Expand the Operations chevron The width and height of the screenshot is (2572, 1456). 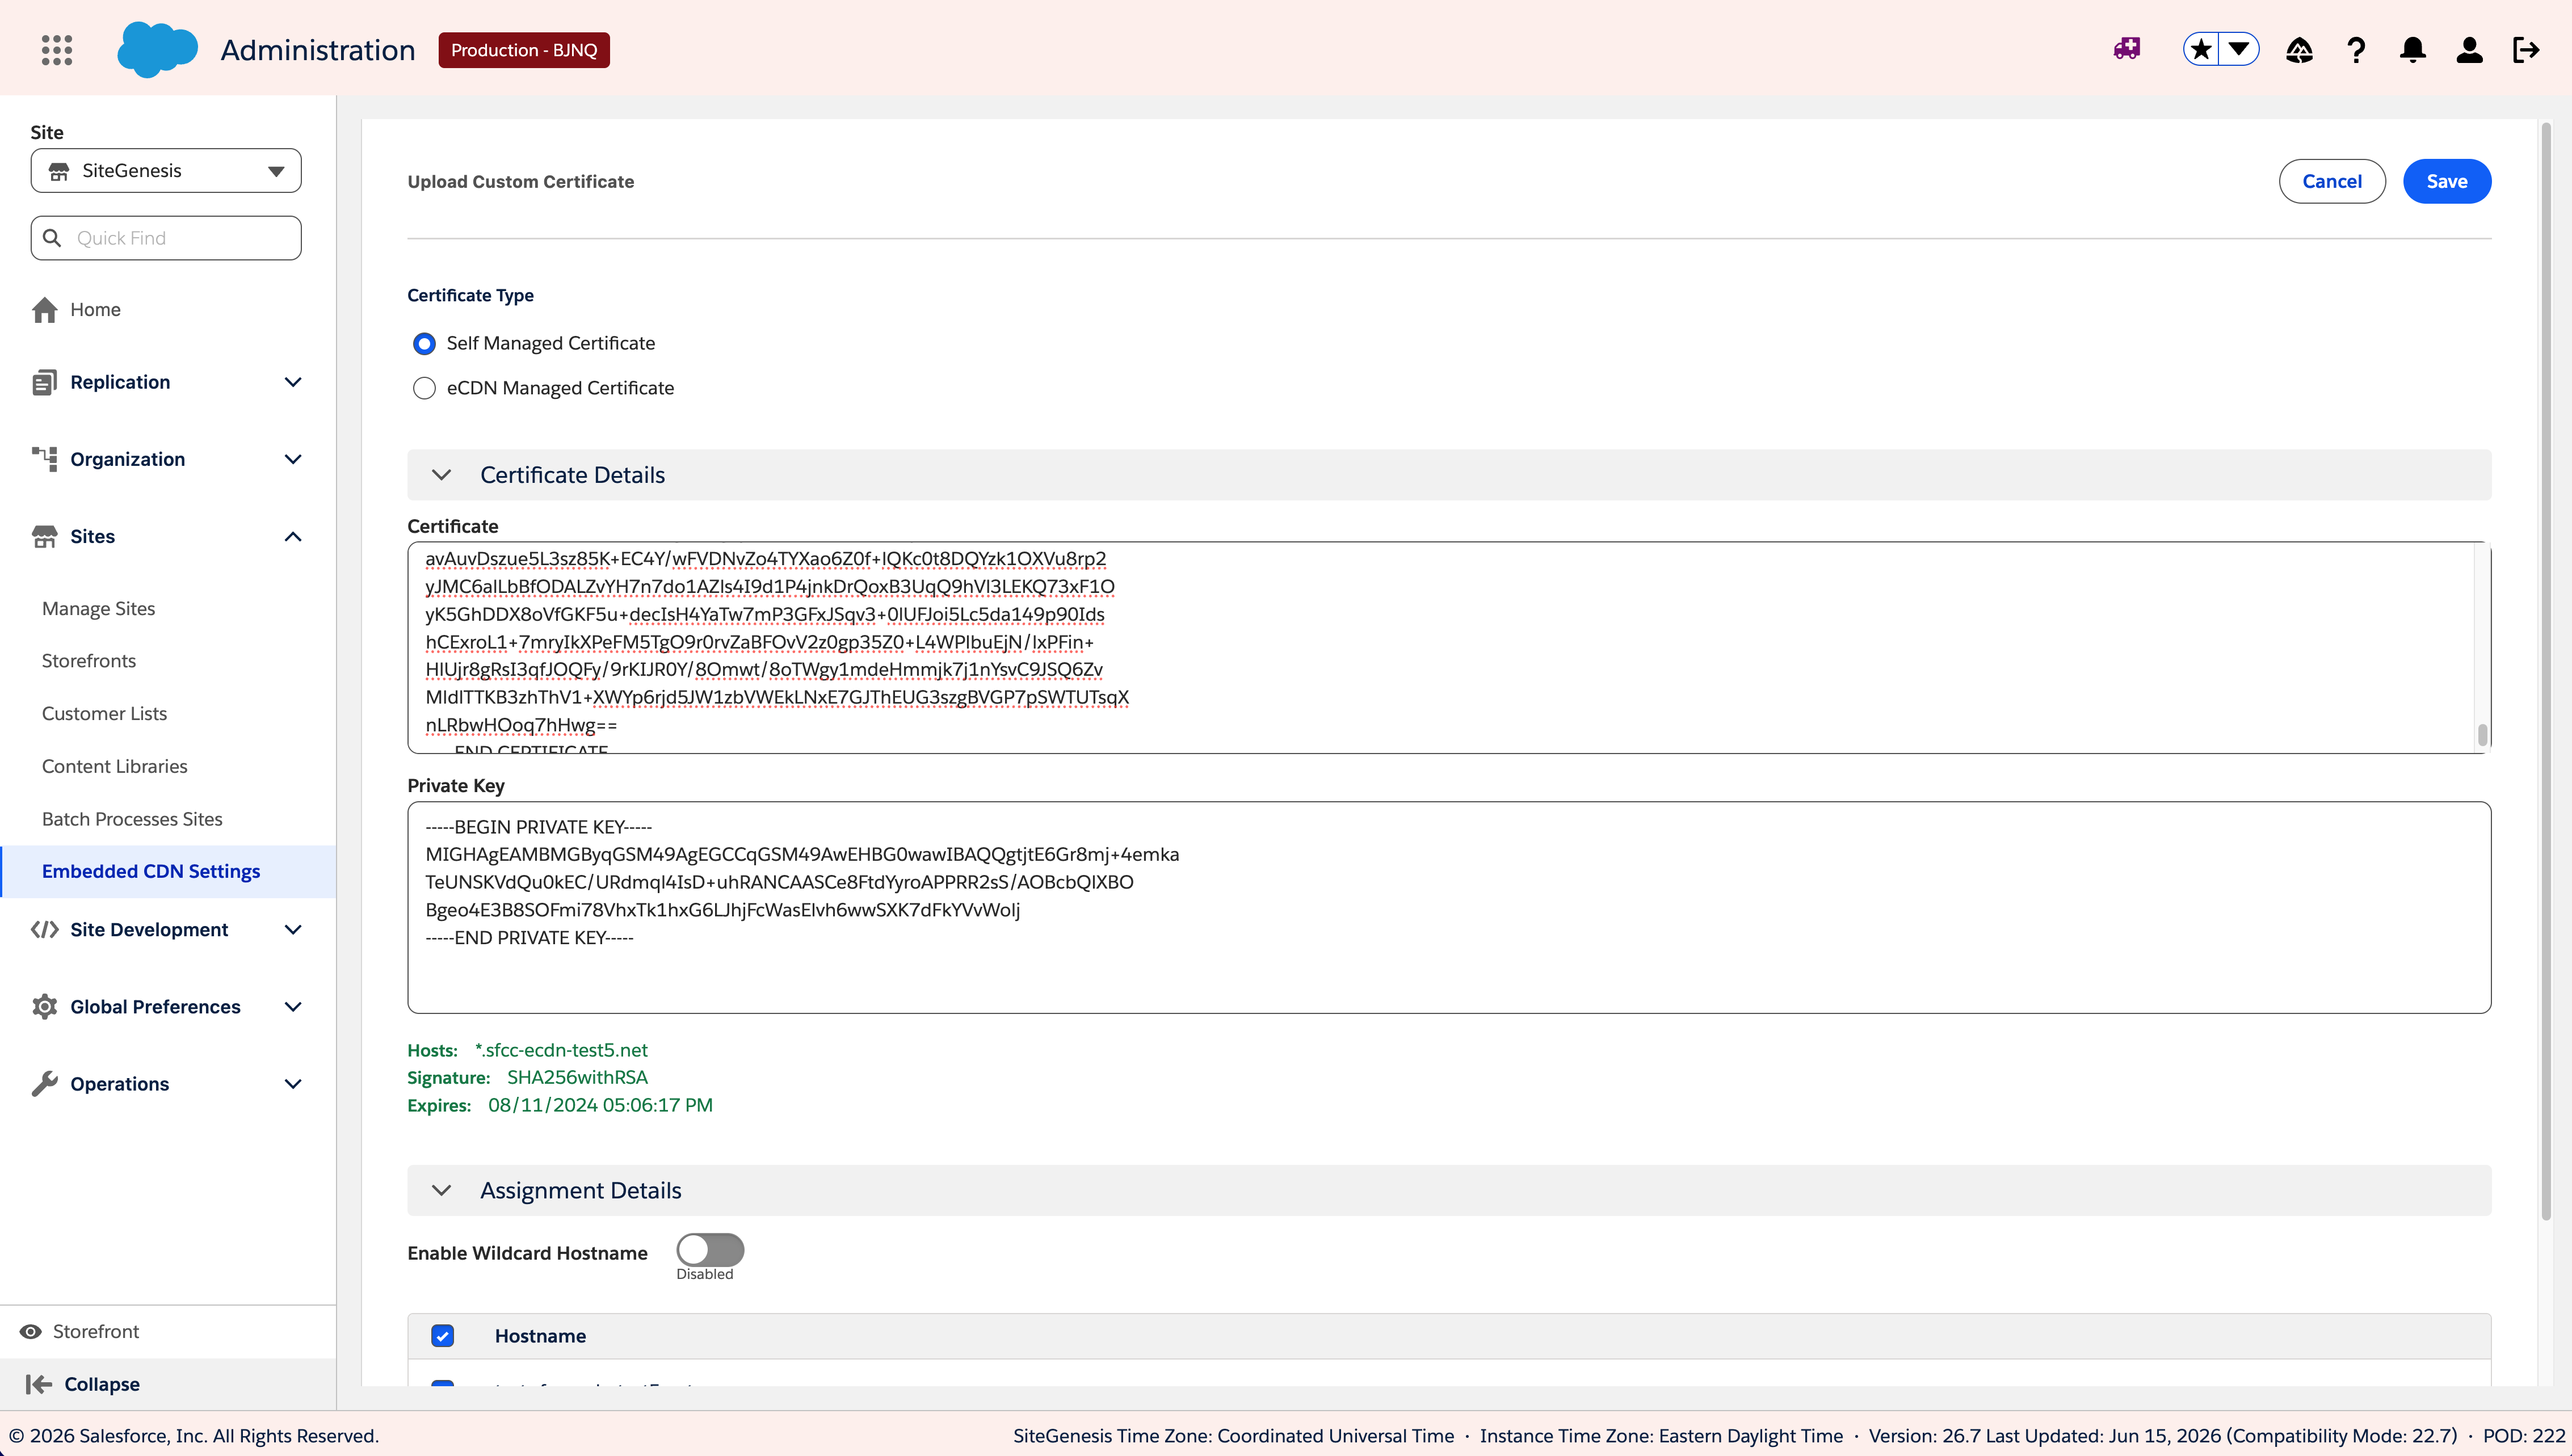[293, 1084]
